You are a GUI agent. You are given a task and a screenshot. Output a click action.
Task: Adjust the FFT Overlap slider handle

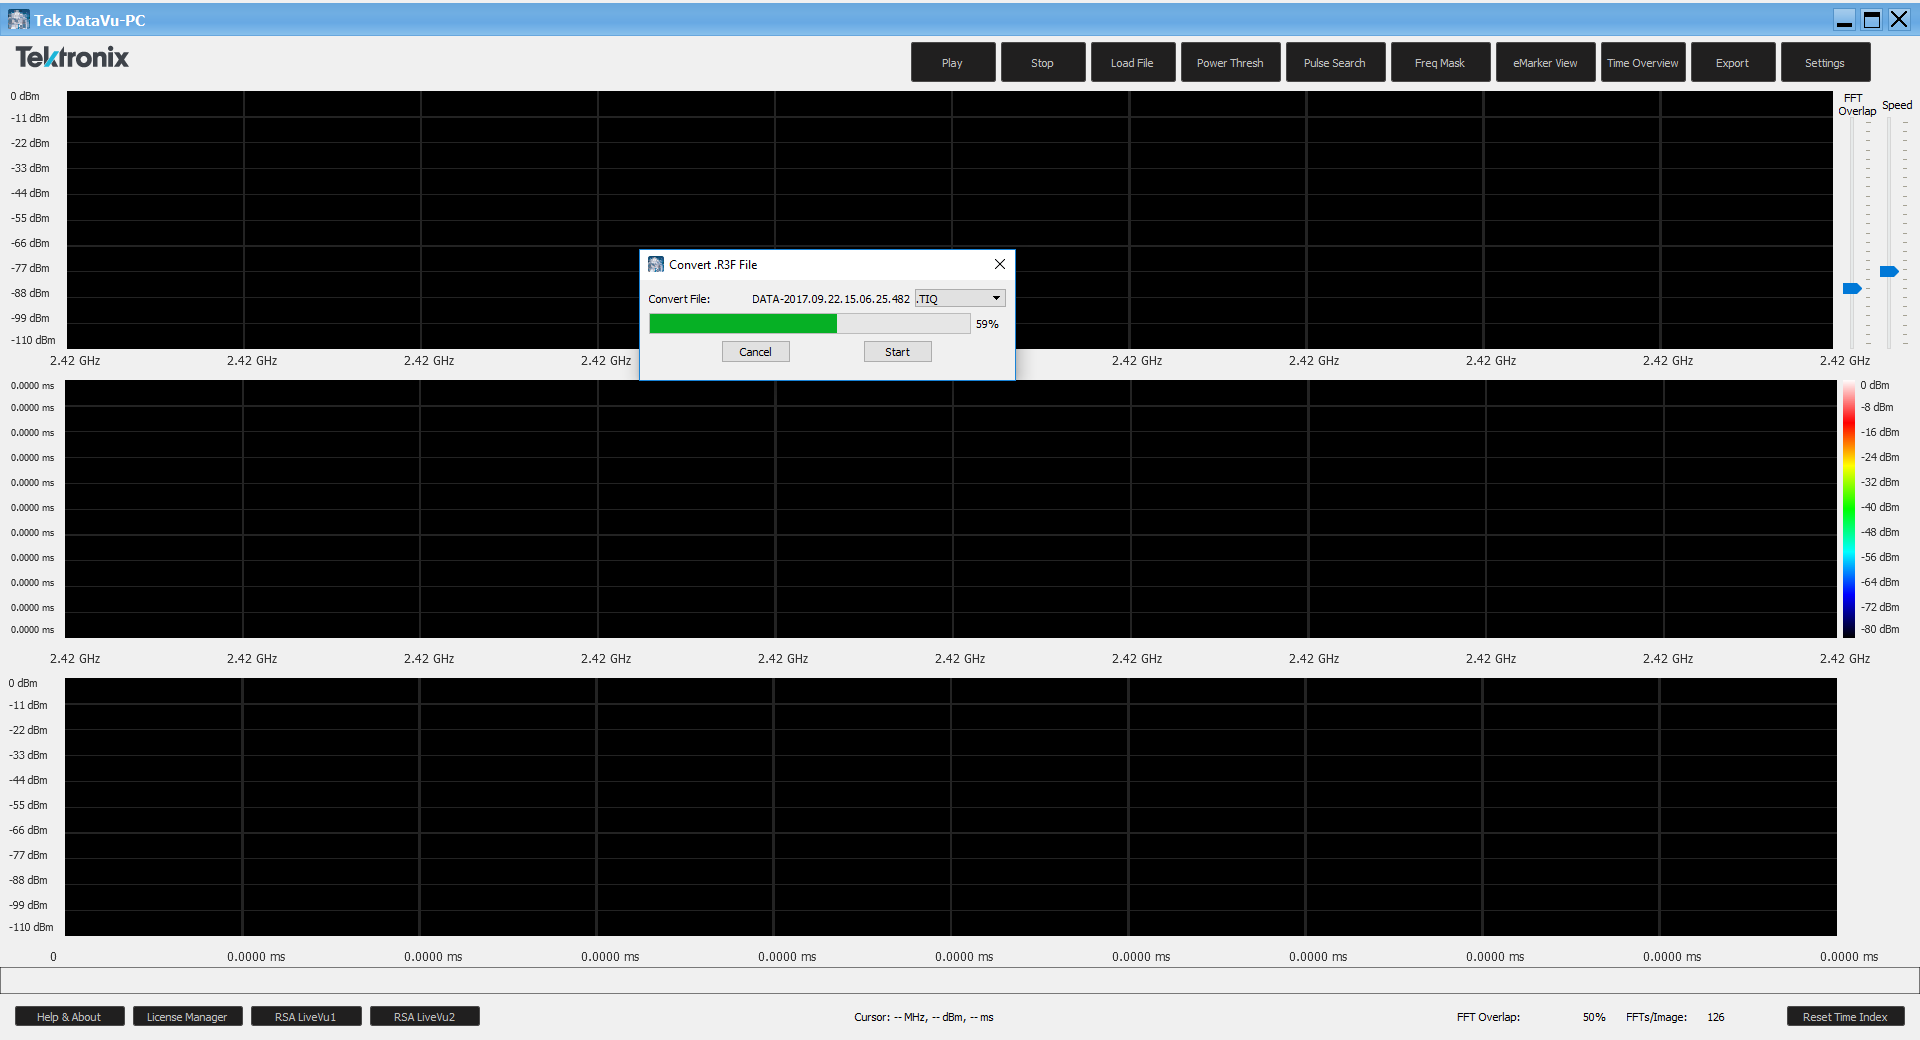(x=1852, y=288)
